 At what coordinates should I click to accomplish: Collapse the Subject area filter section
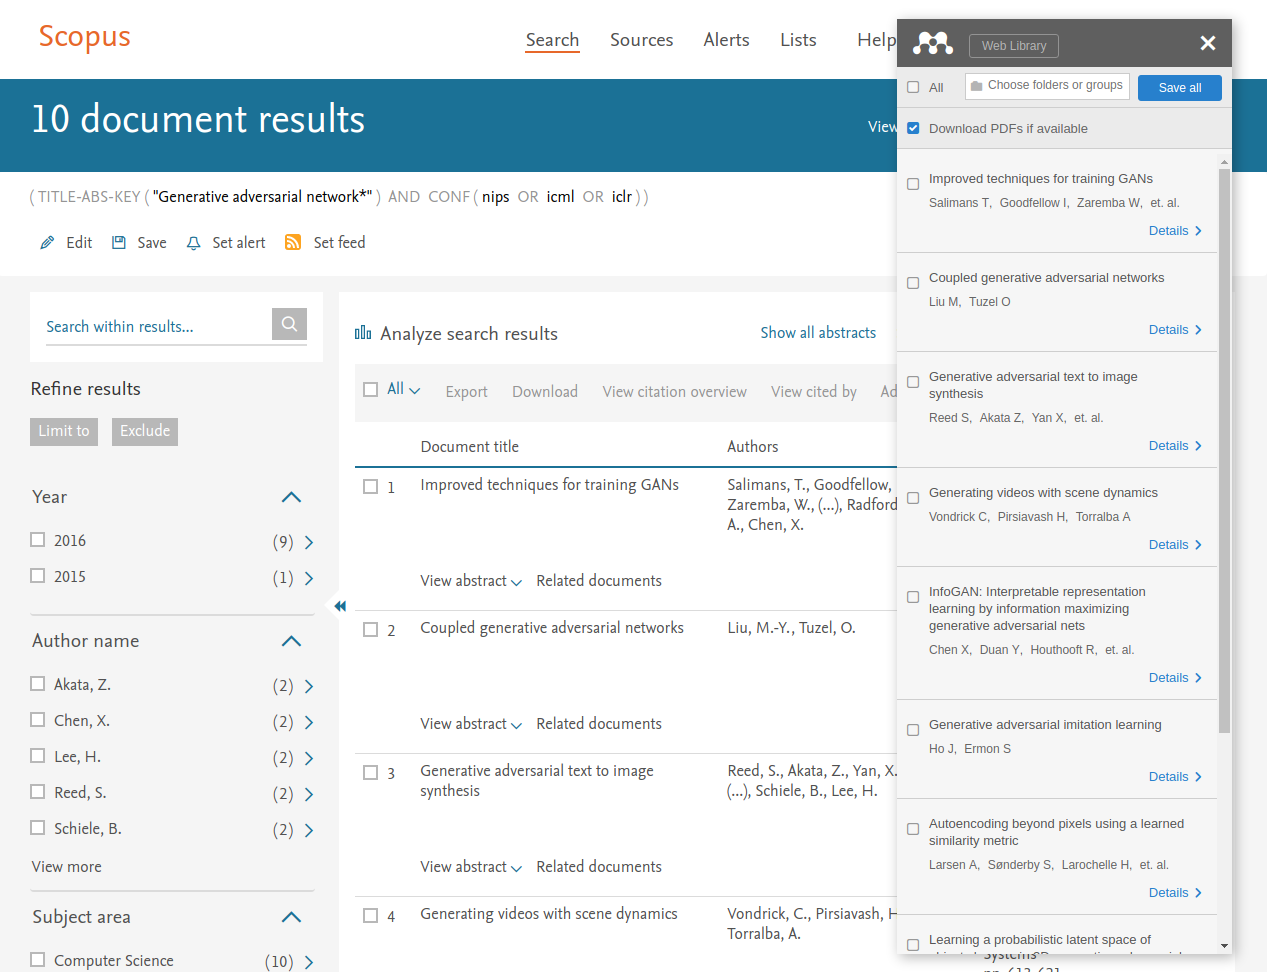click(291, 917)
